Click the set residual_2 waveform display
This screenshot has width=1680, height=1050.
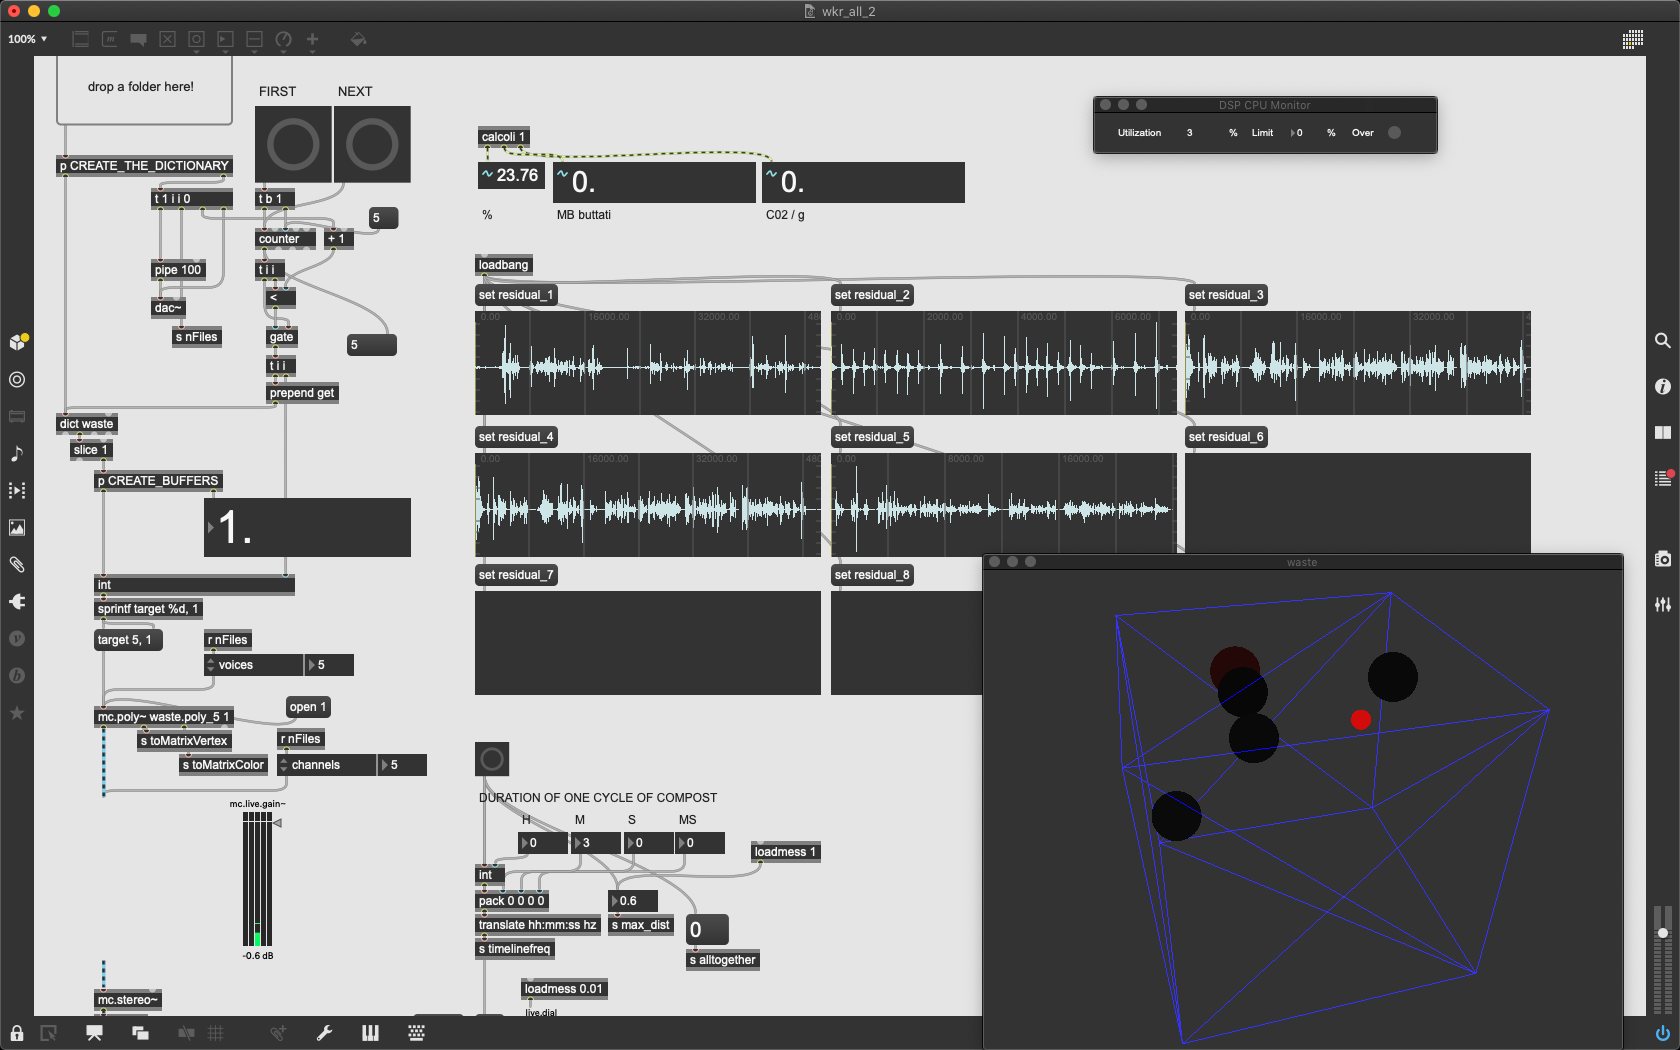(1003, 363)
